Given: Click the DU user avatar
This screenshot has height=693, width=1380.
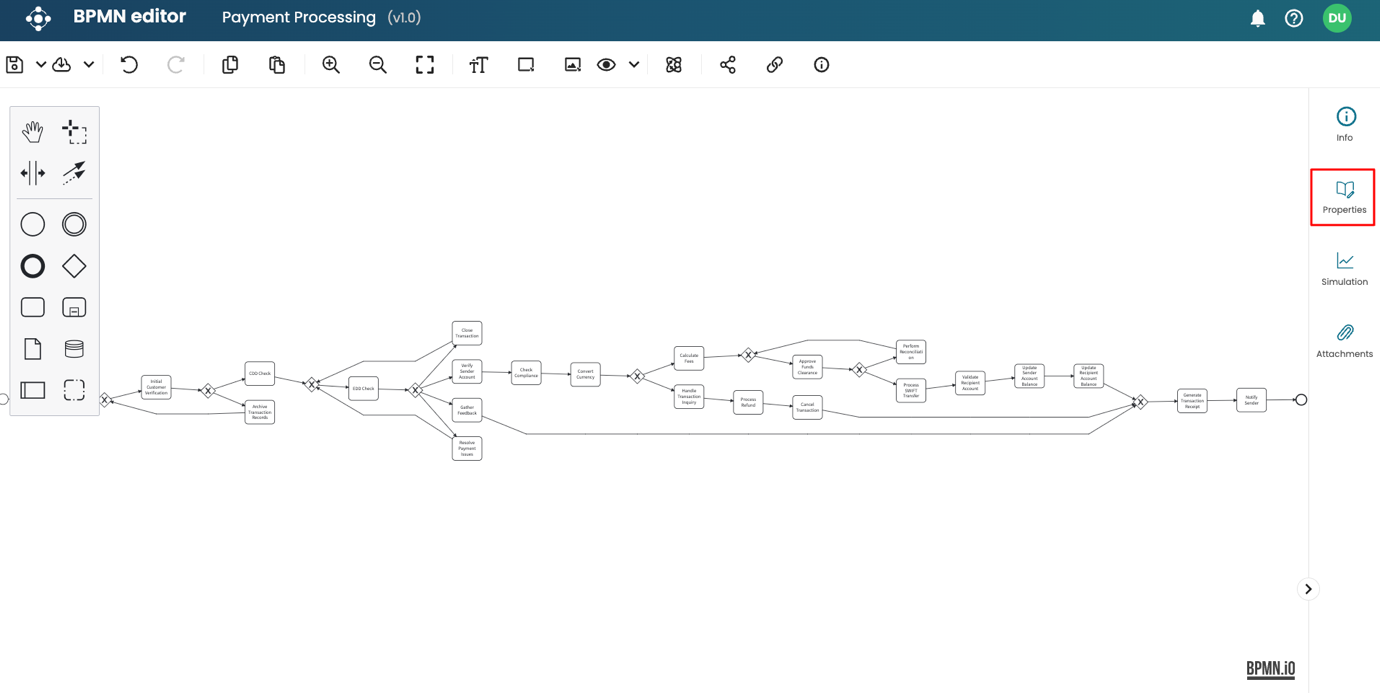Looking at the screenshot, I should 1336,18.
